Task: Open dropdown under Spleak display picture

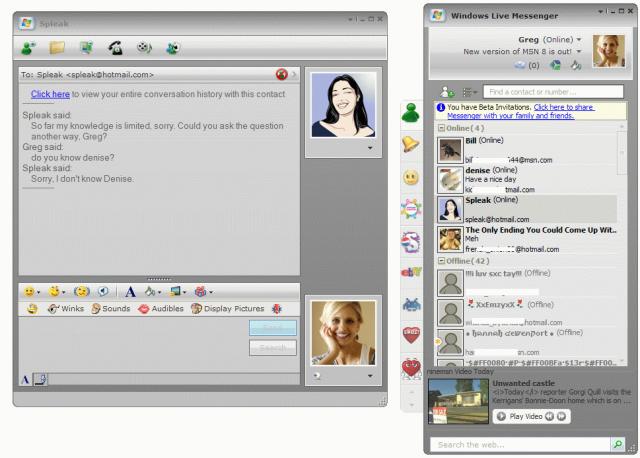Action: click(x=370, y=148)
